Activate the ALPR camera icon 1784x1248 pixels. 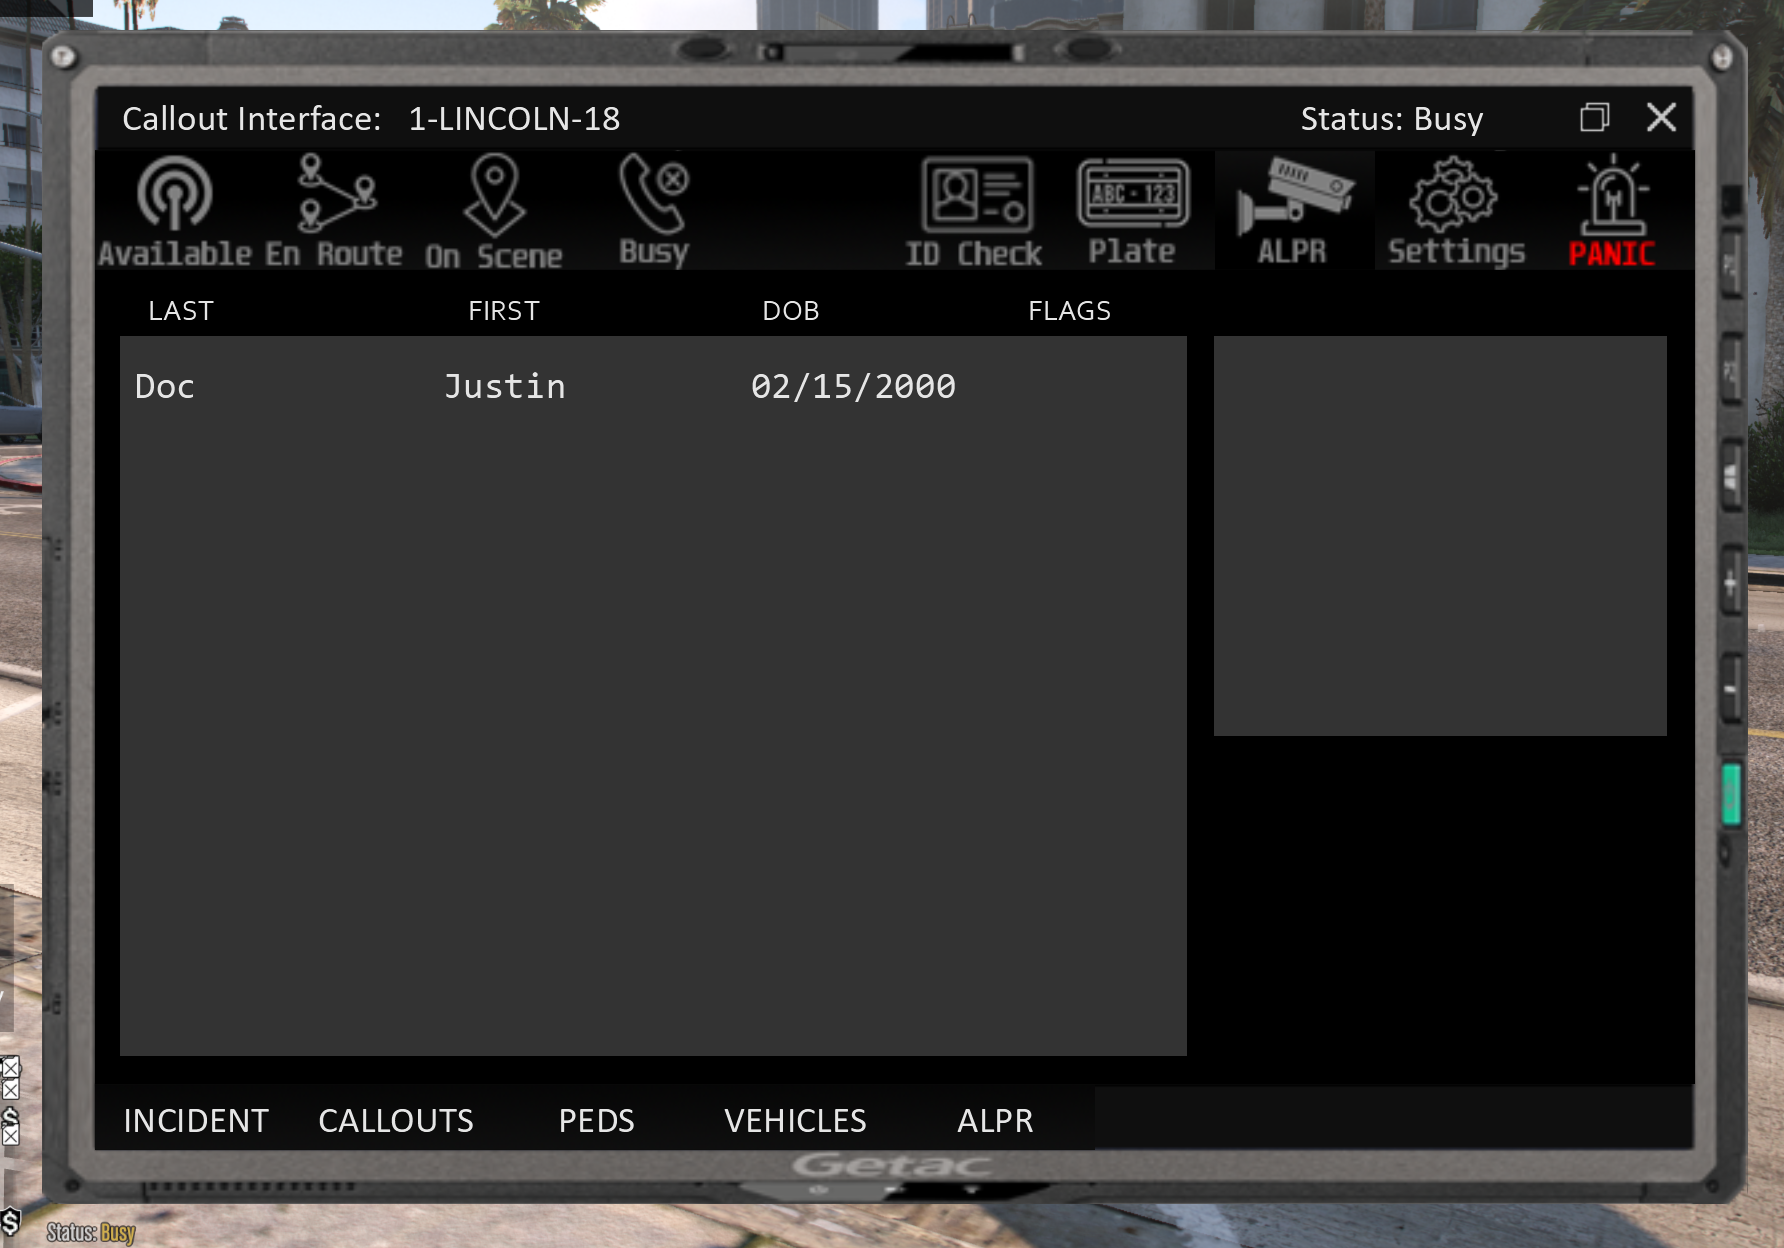pyautogui.click(x=1293, y=211)
